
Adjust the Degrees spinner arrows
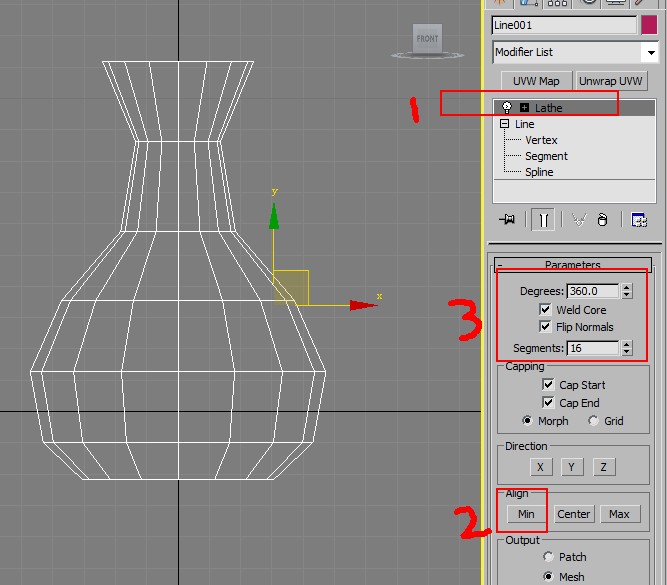coord(626,291)
